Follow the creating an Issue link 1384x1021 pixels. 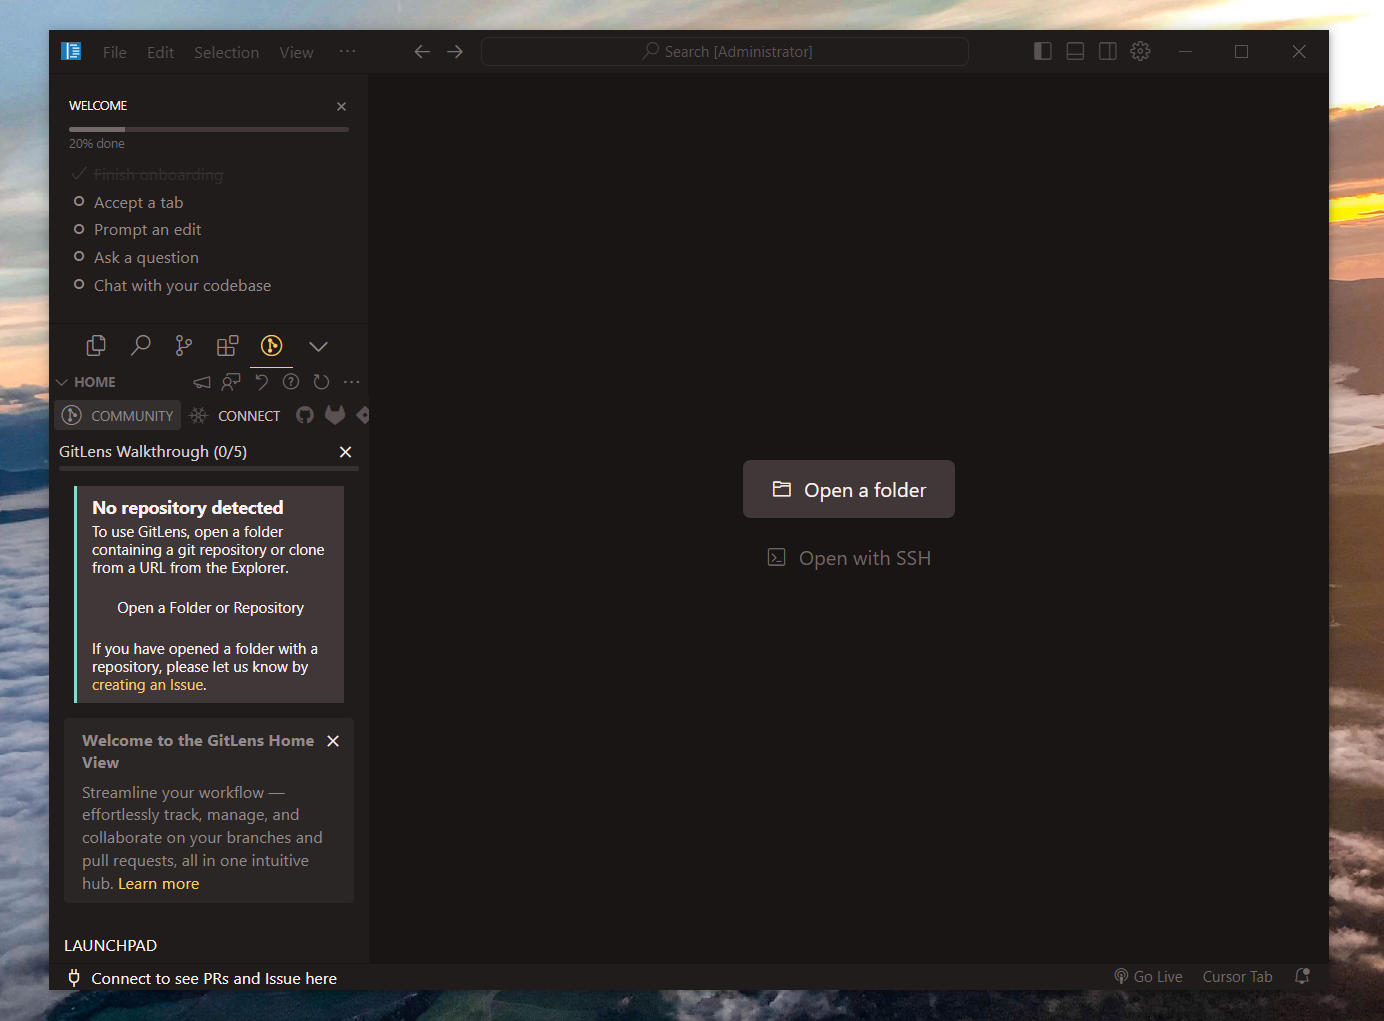pos(148,685)
